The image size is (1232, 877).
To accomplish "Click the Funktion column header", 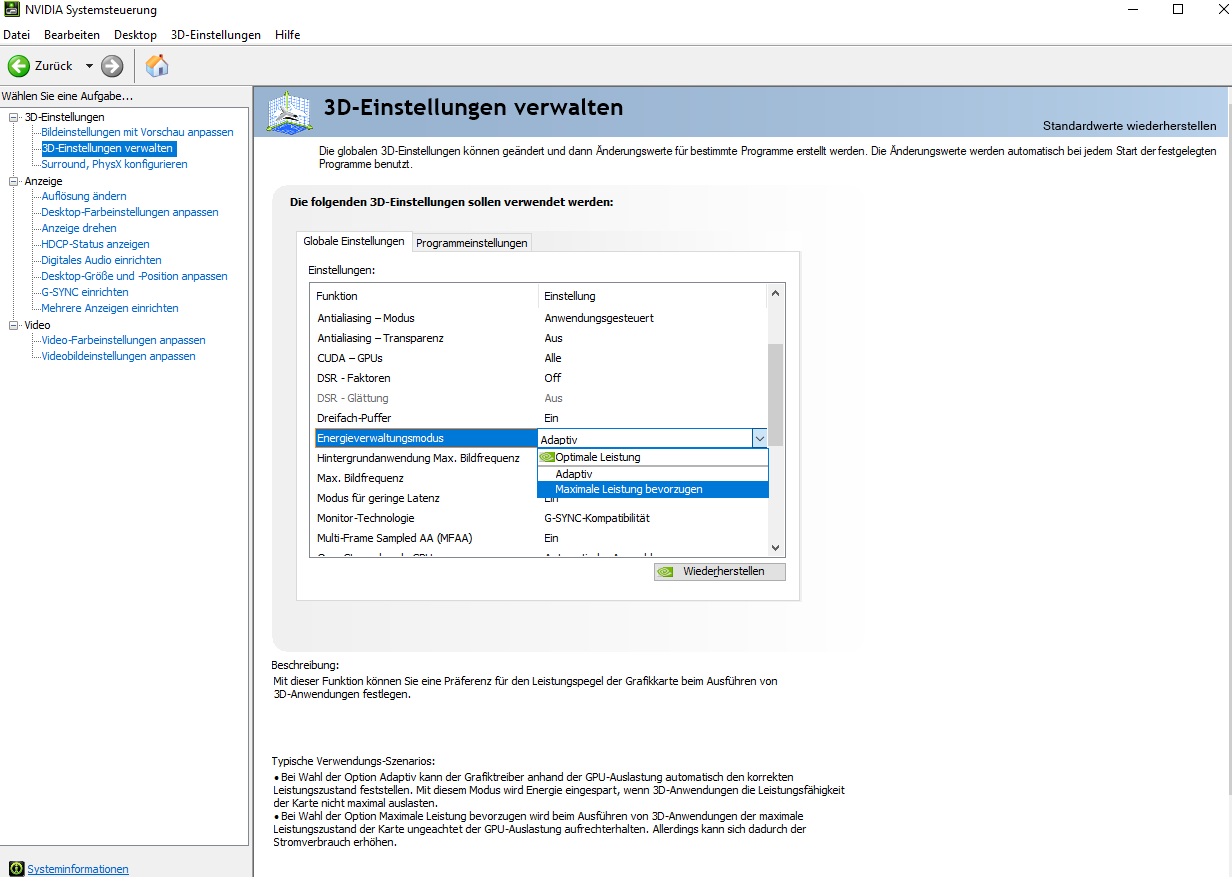I will (x=424, y=296).
